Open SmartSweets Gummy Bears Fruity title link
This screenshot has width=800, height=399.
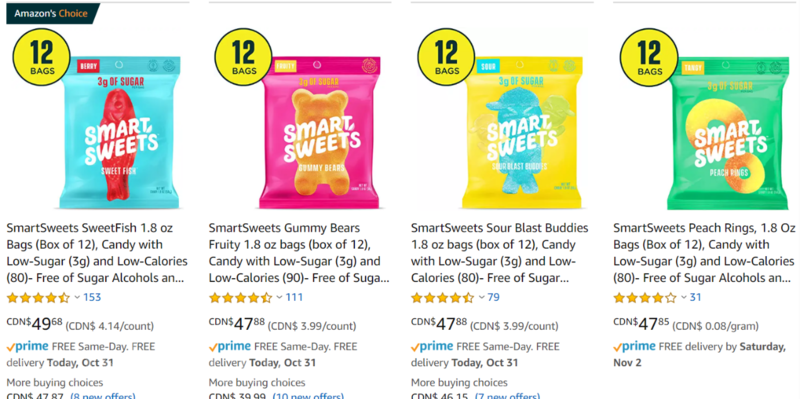(299, 253)
